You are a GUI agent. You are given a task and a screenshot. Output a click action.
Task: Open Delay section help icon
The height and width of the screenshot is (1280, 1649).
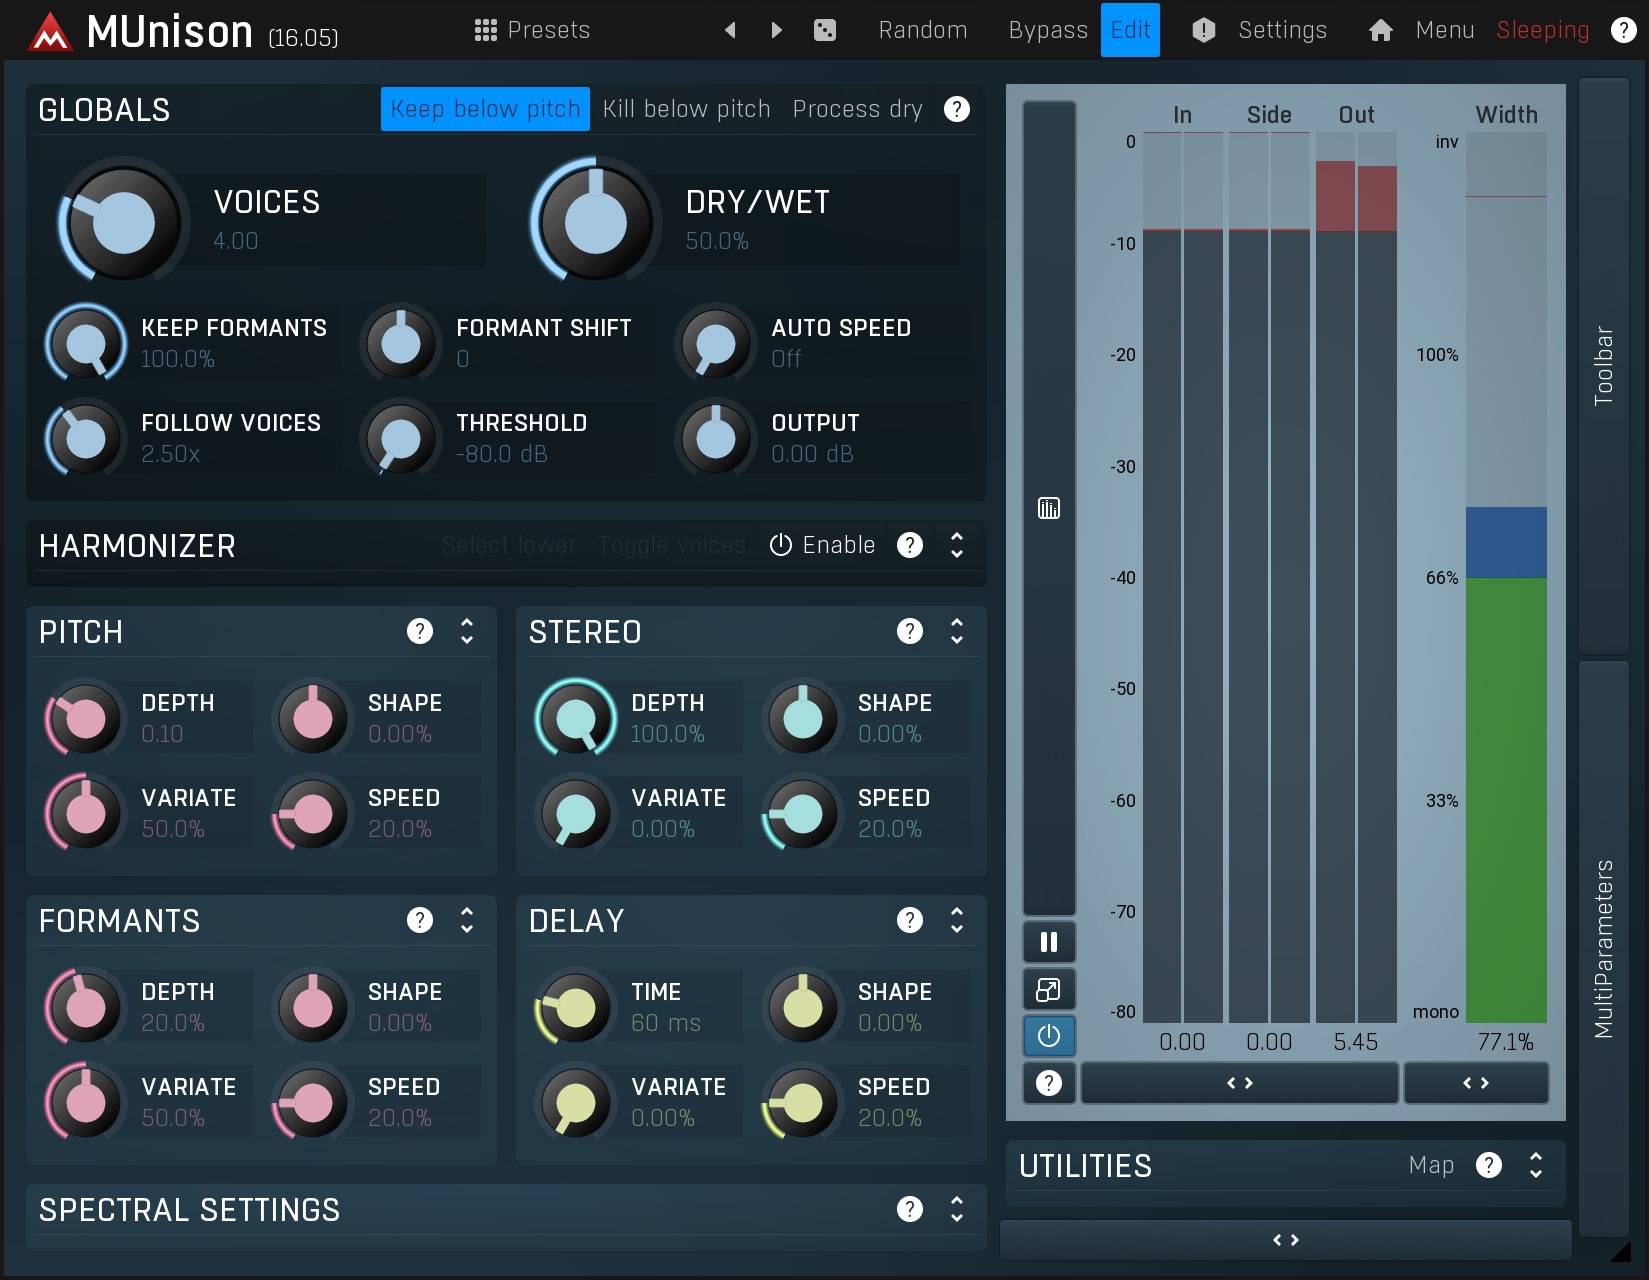910,920
